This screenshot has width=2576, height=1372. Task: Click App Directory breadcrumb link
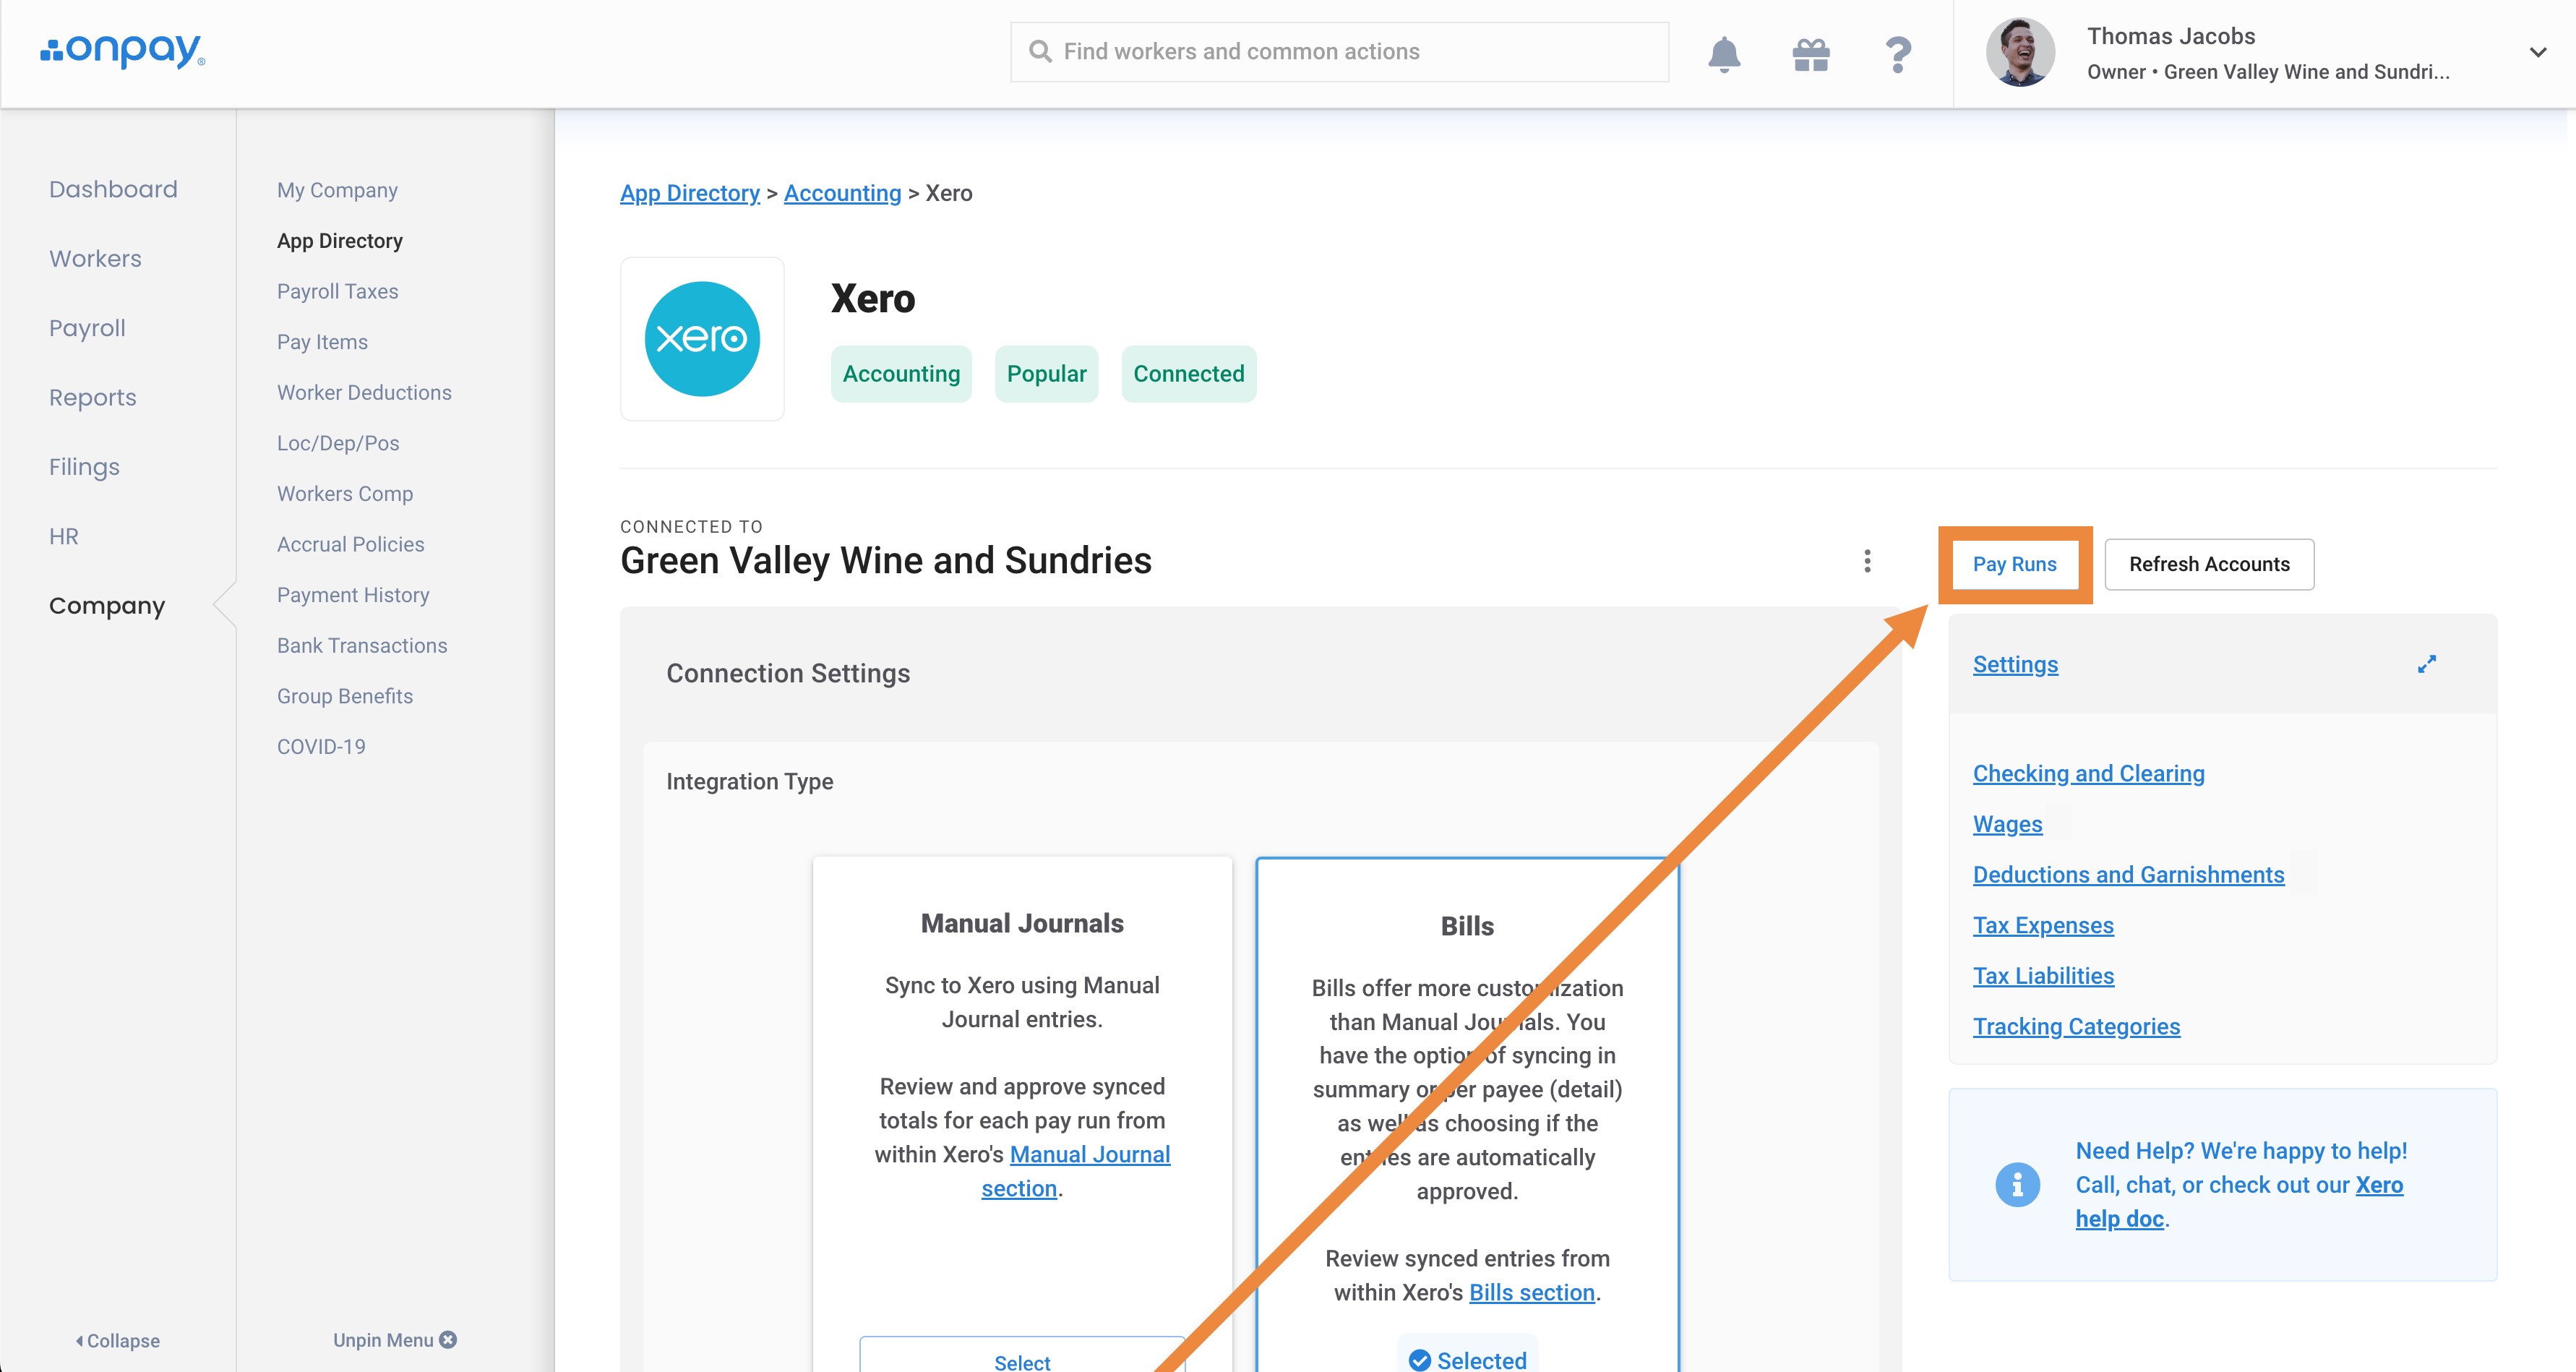(690, 193)
